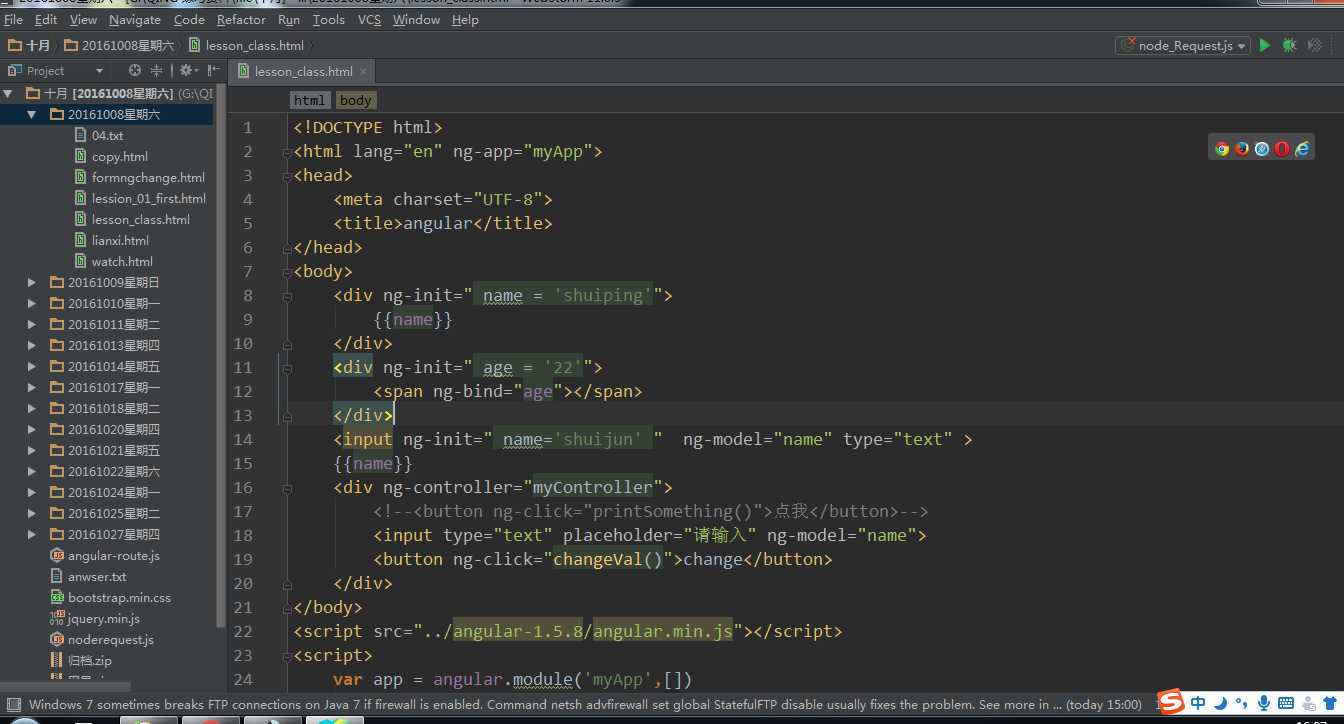
Task: Click lesson_class.html breadcrumb in navigation bar
Action: coord(246,45)
